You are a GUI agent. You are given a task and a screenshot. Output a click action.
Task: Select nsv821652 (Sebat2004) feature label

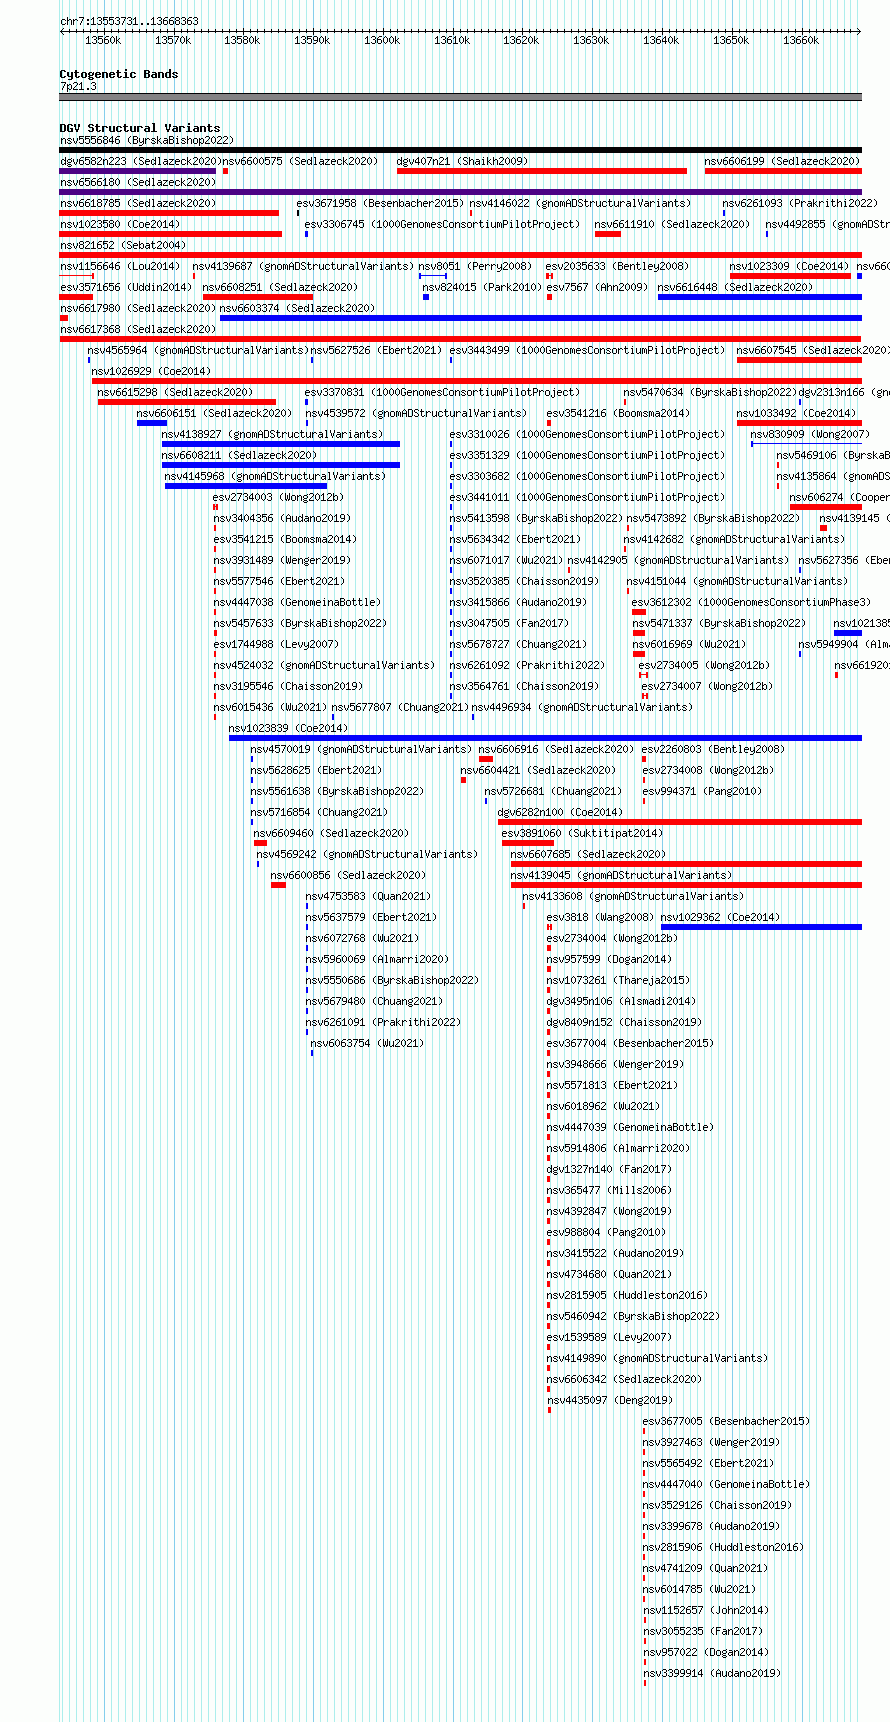point(123,245)
